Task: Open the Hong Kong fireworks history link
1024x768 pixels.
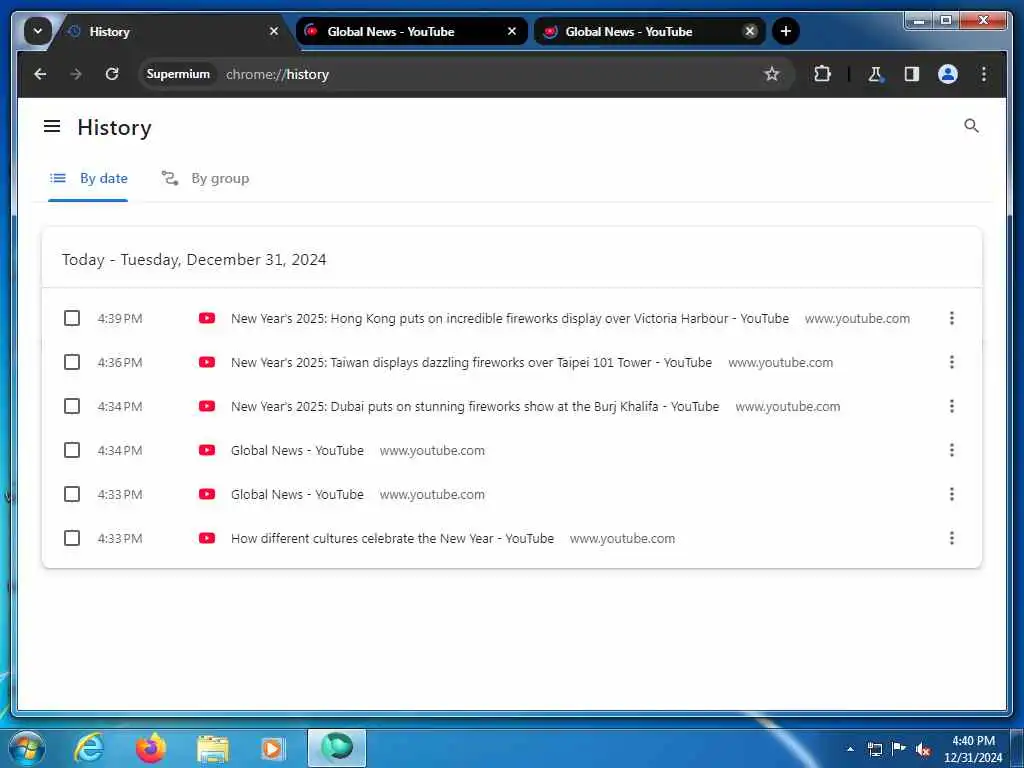Action: click(x=509, y=319)
